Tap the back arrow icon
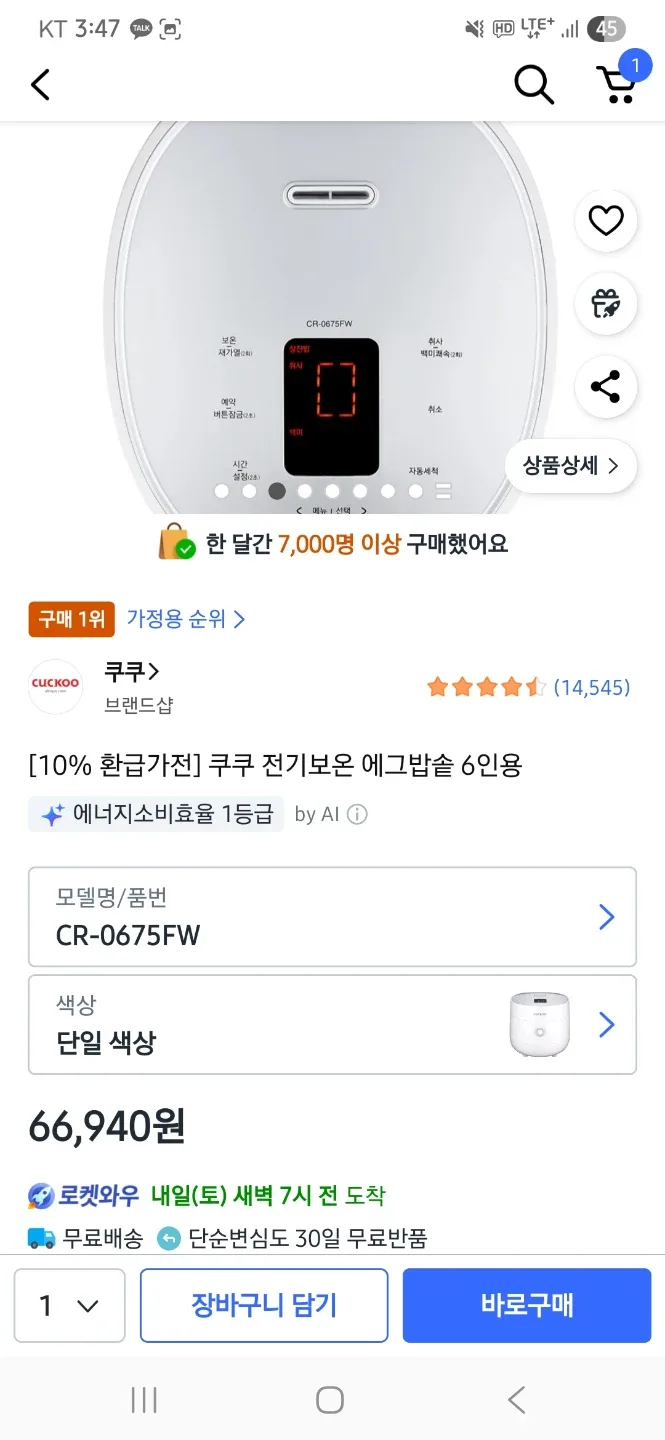This screenshot has height=1440, width=665. coord(40,85)
